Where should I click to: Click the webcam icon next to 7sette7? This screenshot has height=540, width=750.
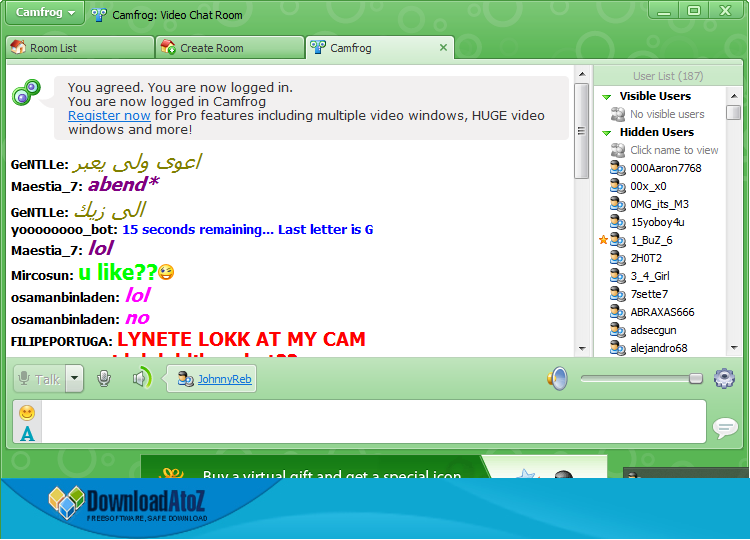coord(618,294)
